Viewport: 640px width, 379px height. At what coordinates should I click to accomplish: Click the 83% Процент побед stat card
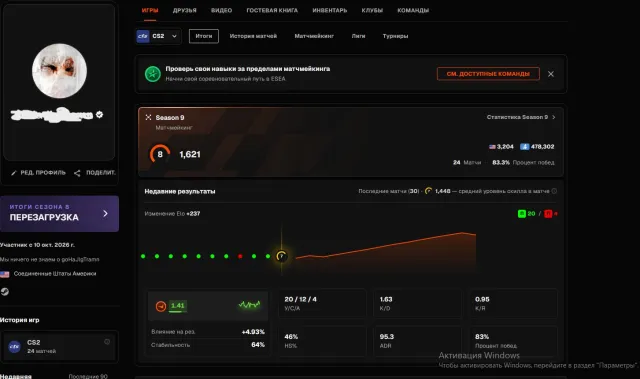point(513,341)
